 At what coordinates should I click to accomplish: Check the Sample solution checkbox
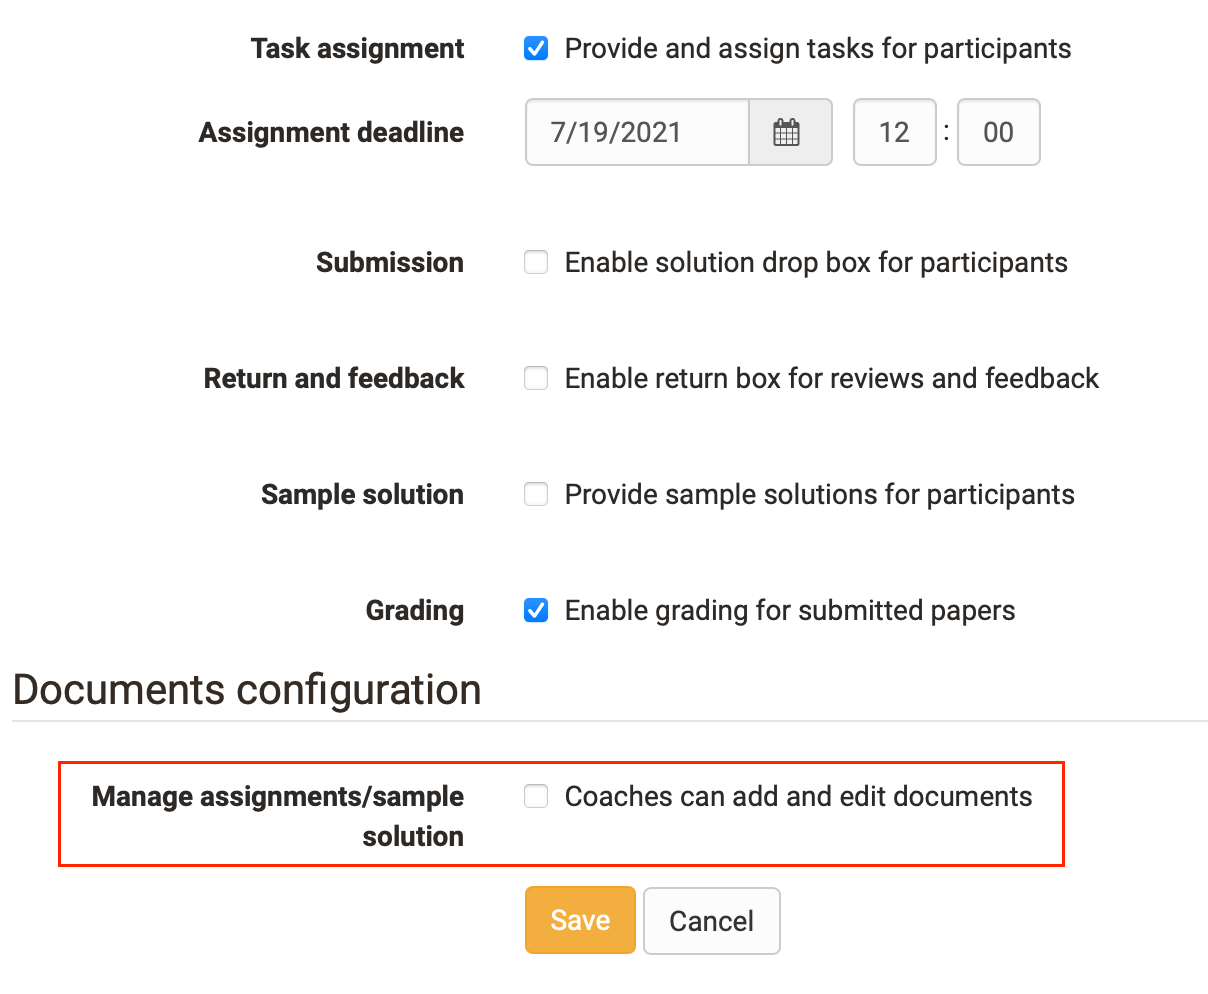point(536,494)
